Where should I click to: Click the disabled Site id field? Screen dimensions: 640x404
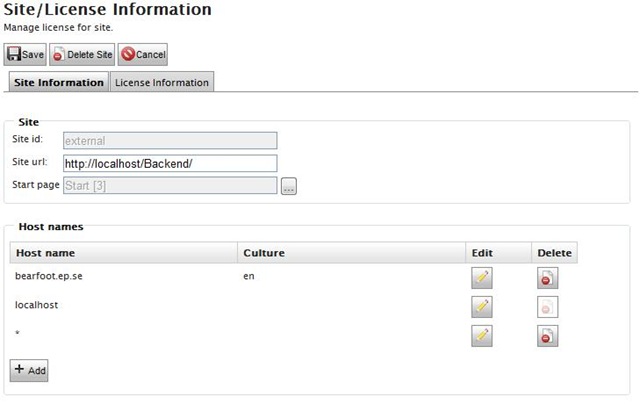(x=168, y=141)
